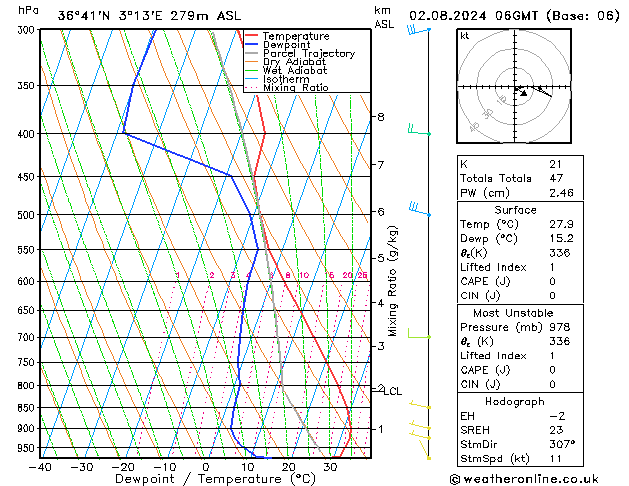Screen dimensions: 629x486
Task: Click the green wind barb at 700 hPa
Action: tap(419, 334)
